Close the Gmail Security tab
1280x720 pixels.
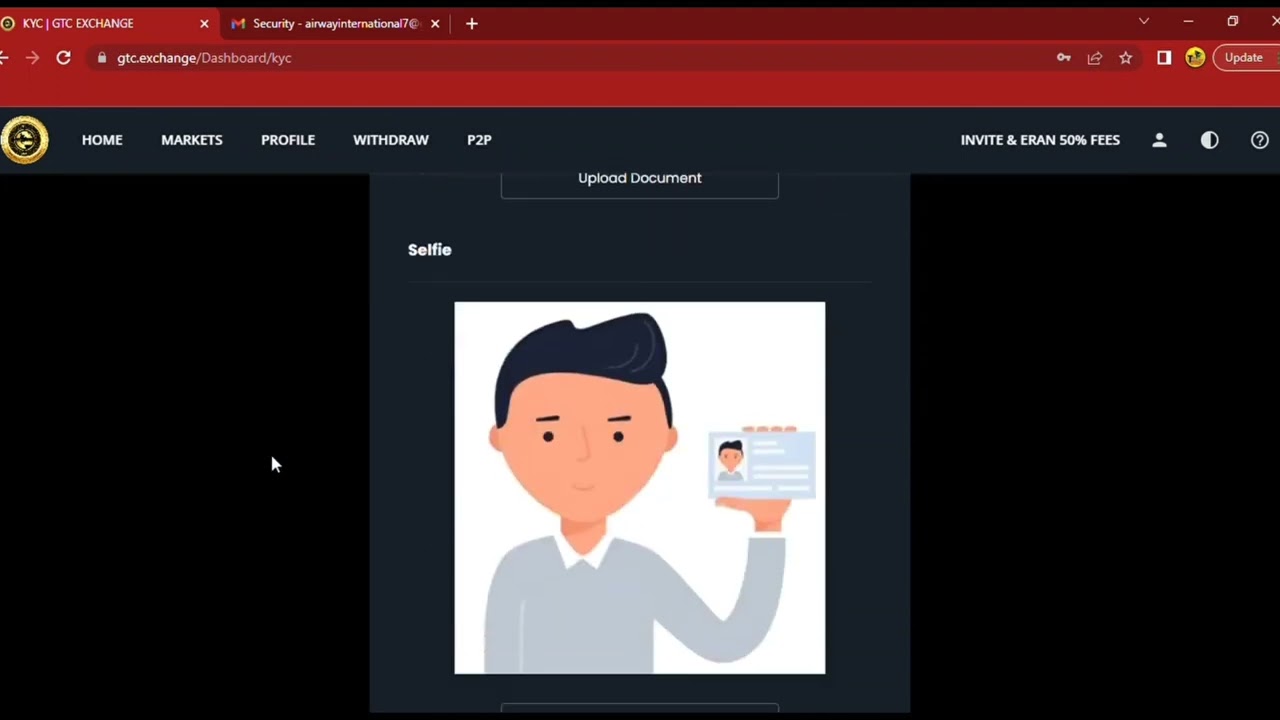[435, 23]
